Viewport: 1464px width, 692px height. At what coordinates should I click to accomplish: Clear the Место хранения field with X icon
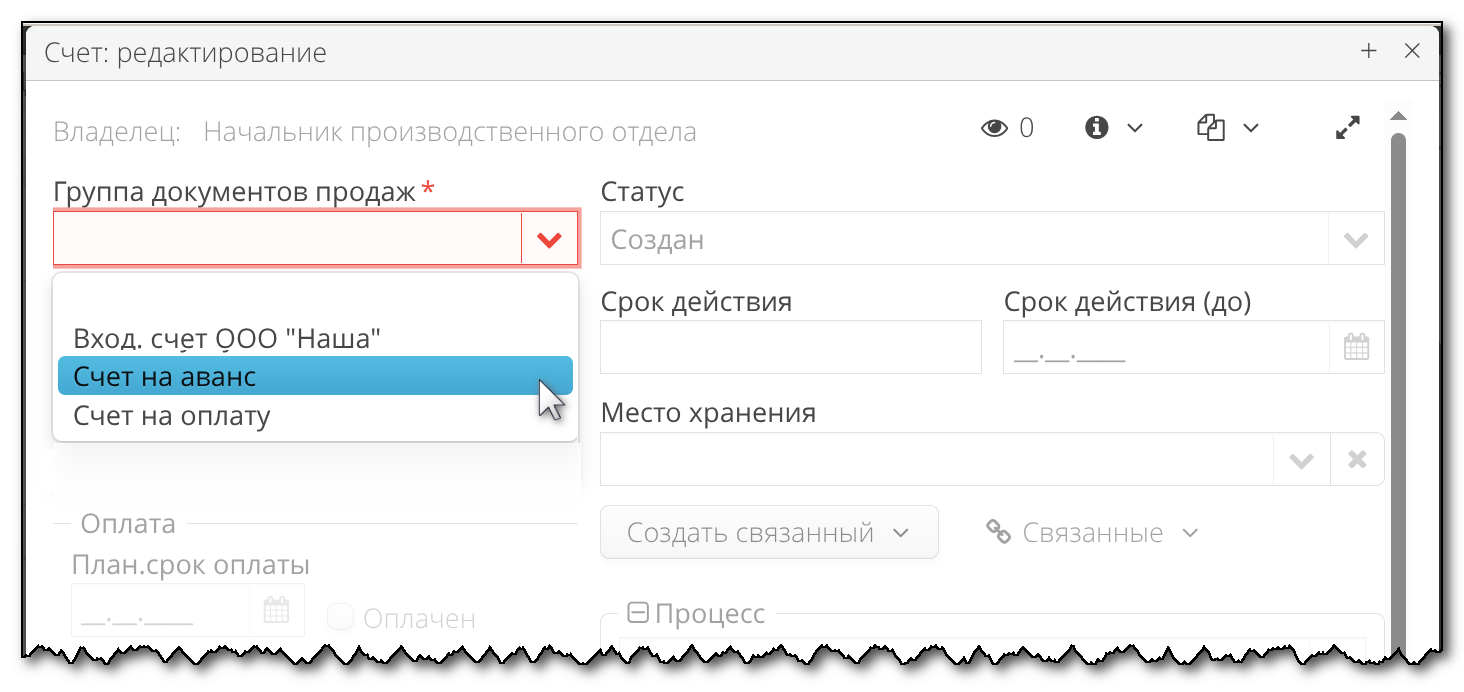pos(1356,459)
